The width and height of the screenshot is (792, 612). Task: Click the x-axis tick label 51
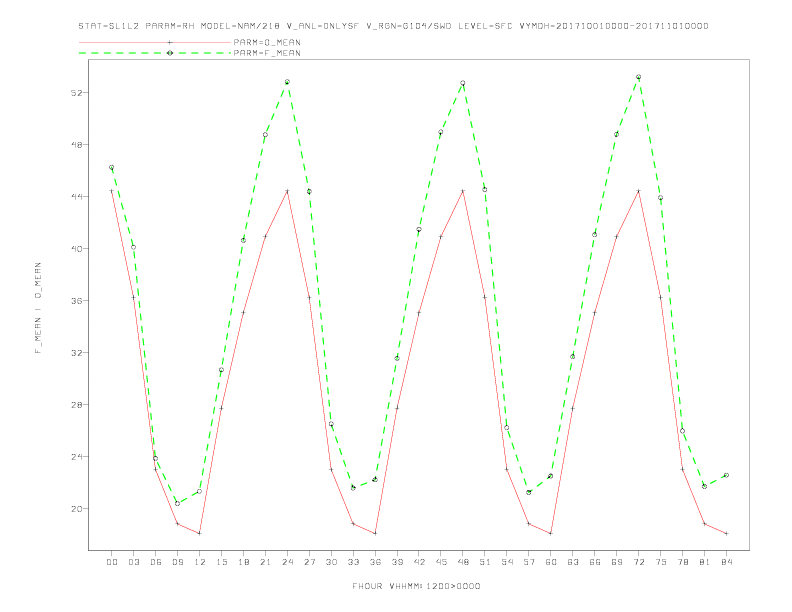click(485, 562)
